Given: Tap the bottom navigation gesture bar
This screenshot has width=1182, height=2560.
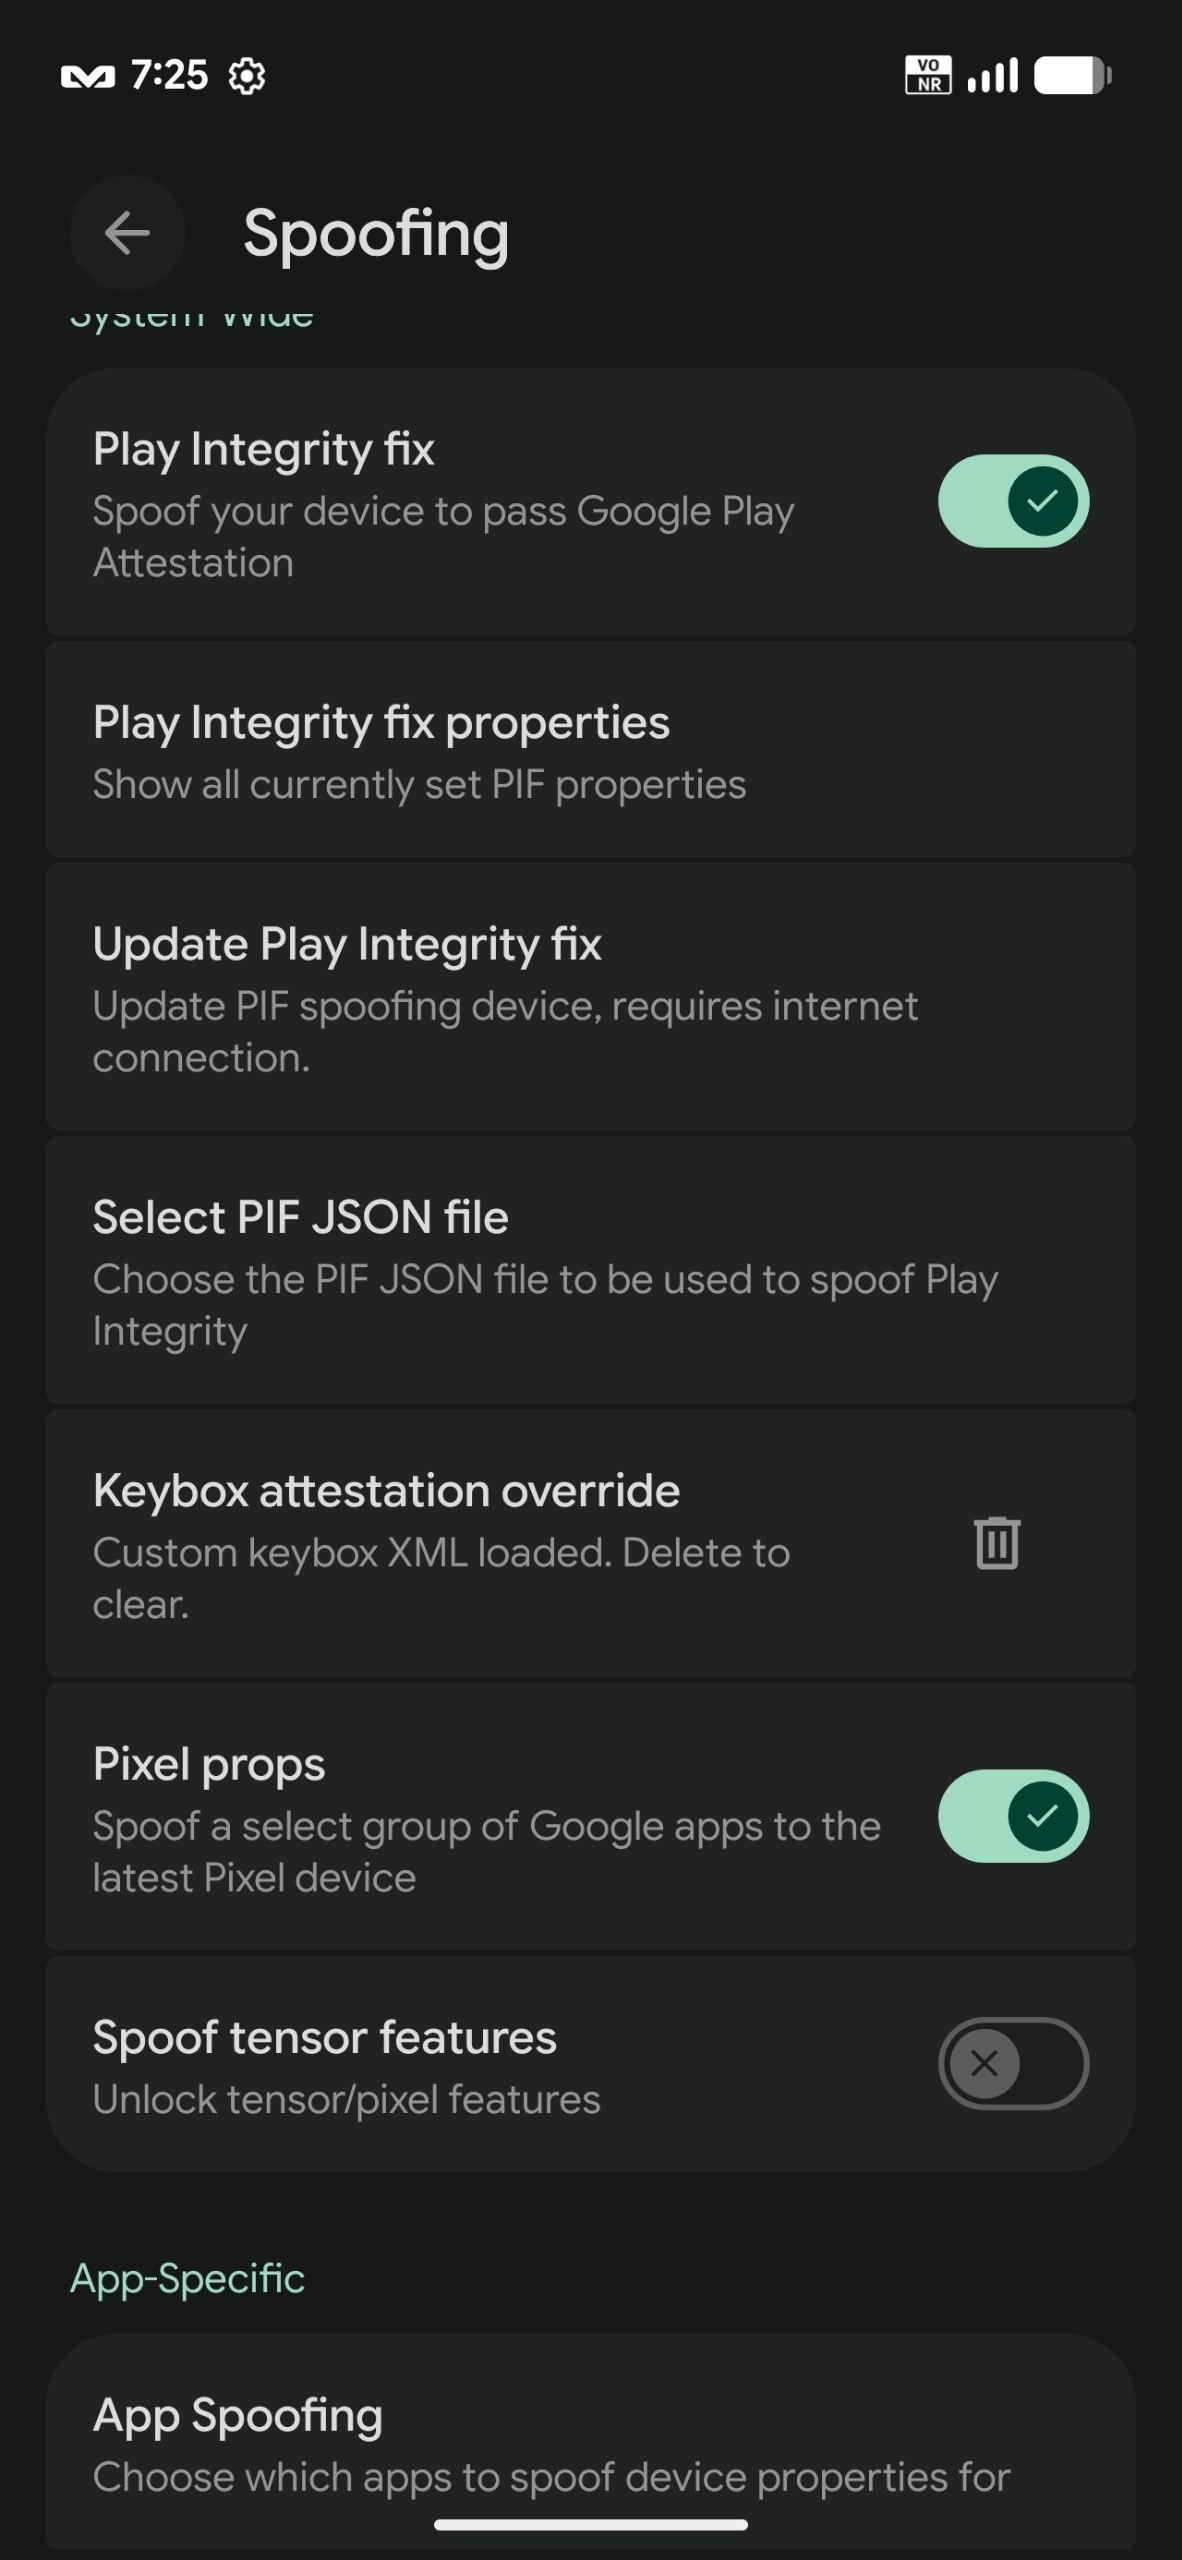Looking at the screenshot, I should 590,2525.
